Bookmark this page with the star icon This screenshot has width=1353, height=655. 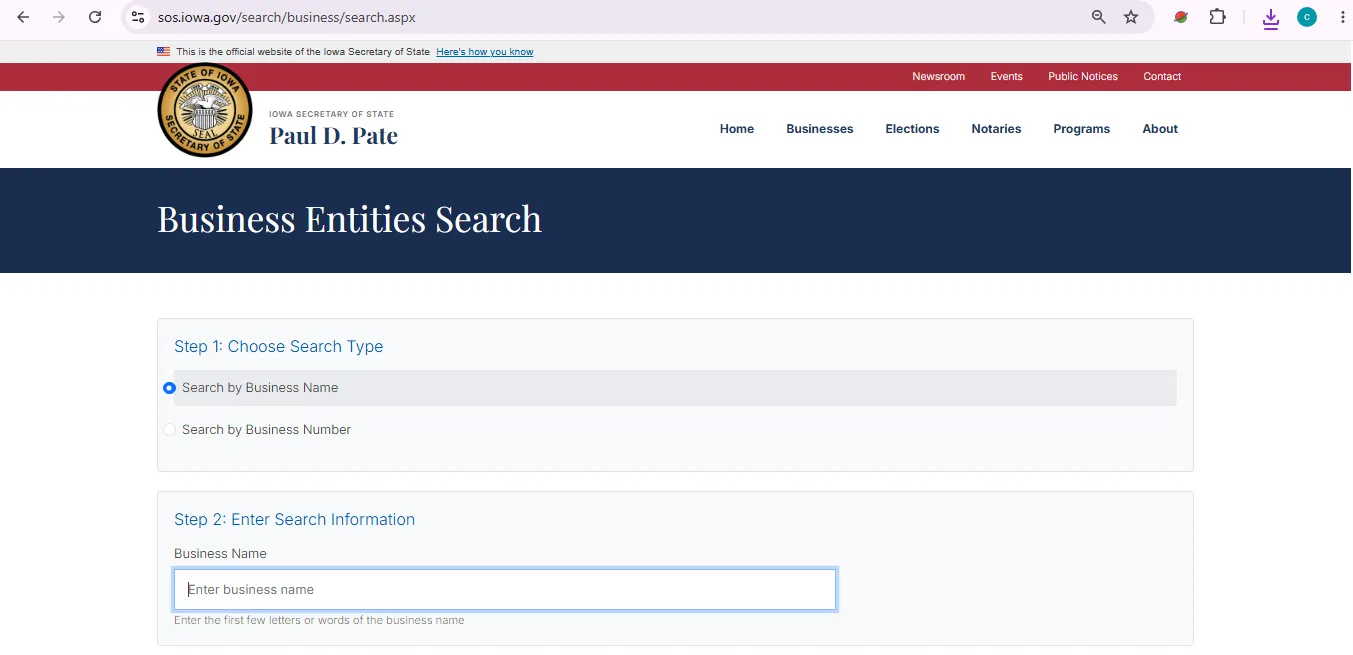(1131, 17)
